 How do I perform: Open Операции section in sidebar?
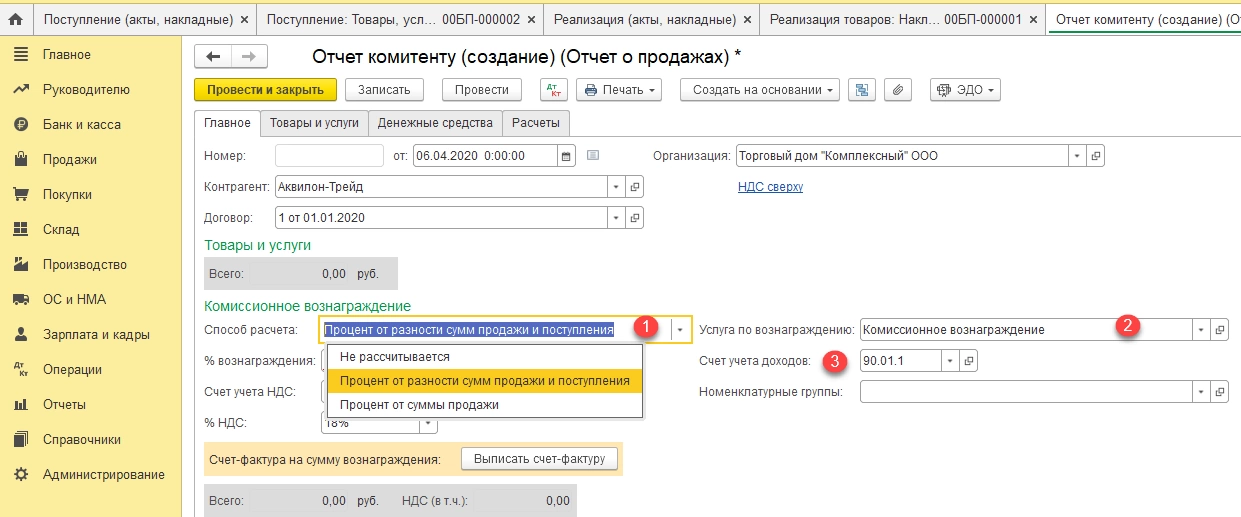tap(72, 369)
